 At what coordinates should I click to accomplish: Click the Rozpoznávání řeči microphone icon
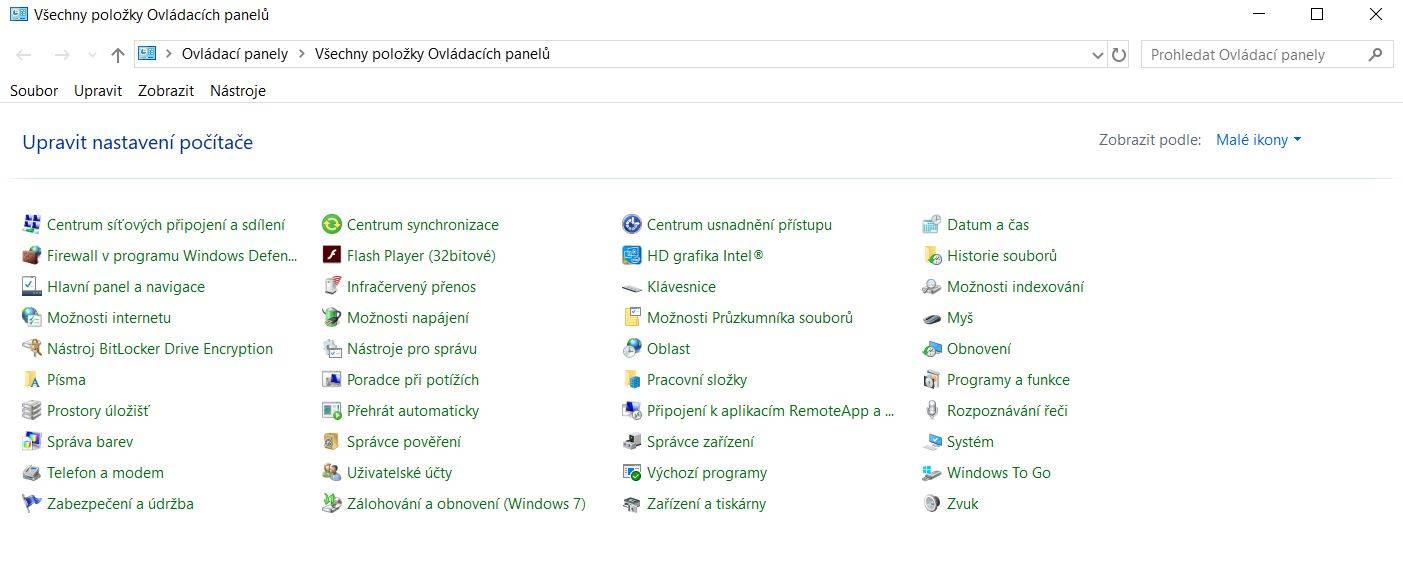931,411
